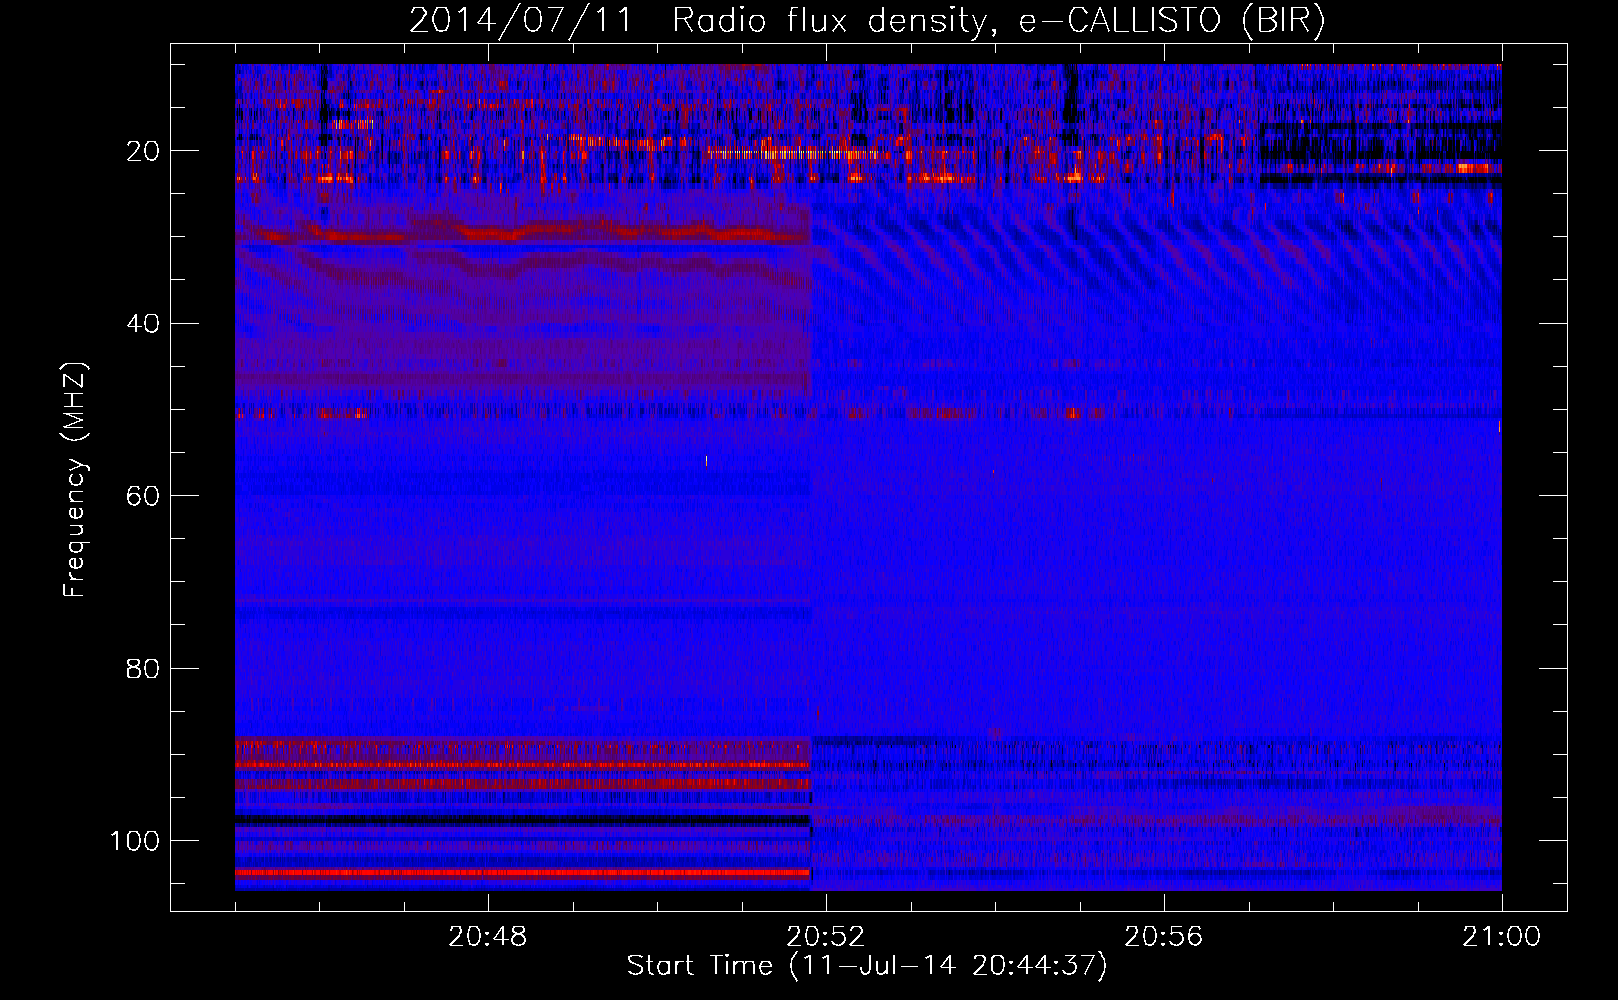Click the "Frequency (MHZ)" y-axis label

point(75,480)
